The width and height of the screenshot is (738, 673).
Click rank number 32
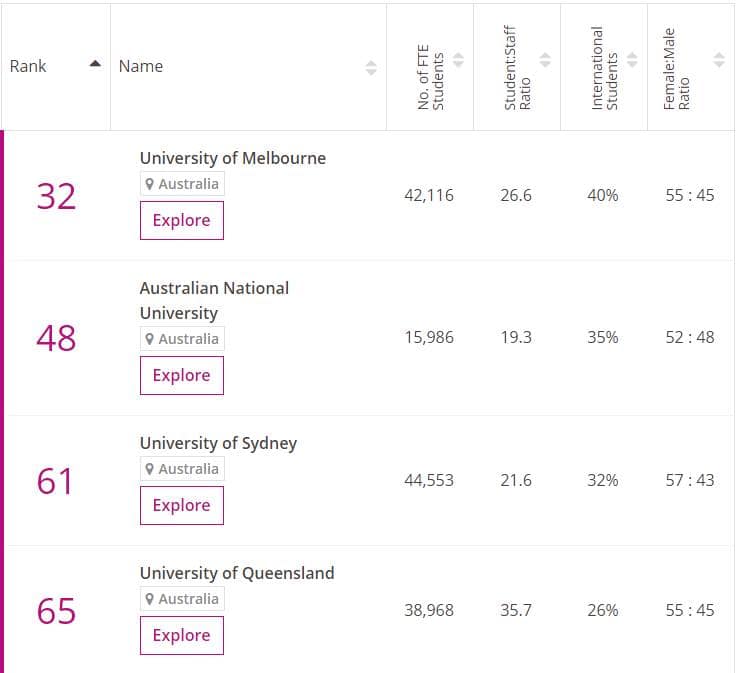[56, 196]
